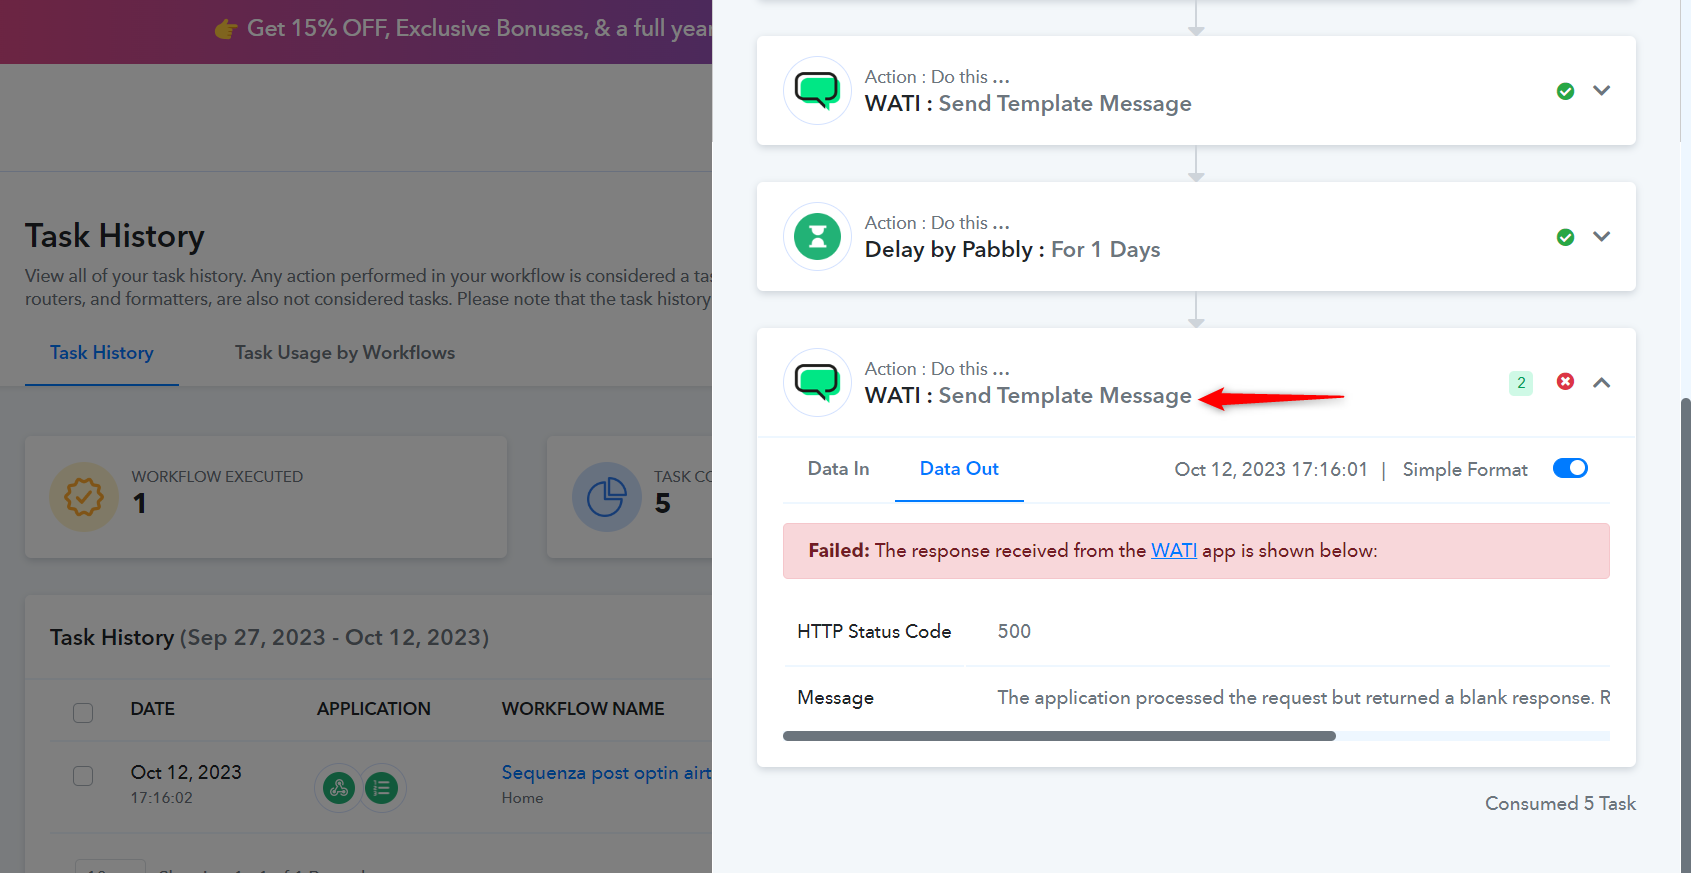The height and width of the screenshot is (873, 1691).
Task: Click the webhook app icon in Oct 12 row
Action: pos(339,788)
